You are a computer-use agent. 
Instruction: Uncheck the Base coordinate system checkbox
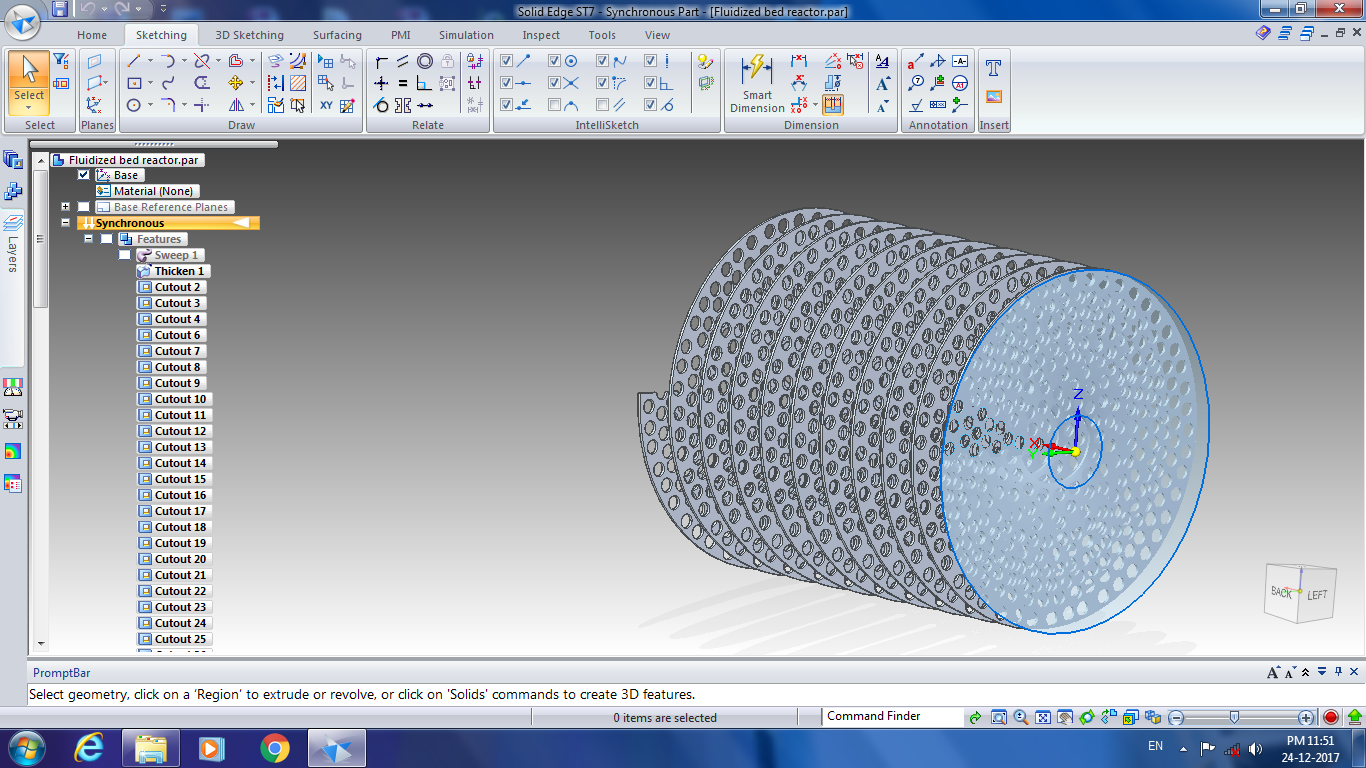[84, 175]
